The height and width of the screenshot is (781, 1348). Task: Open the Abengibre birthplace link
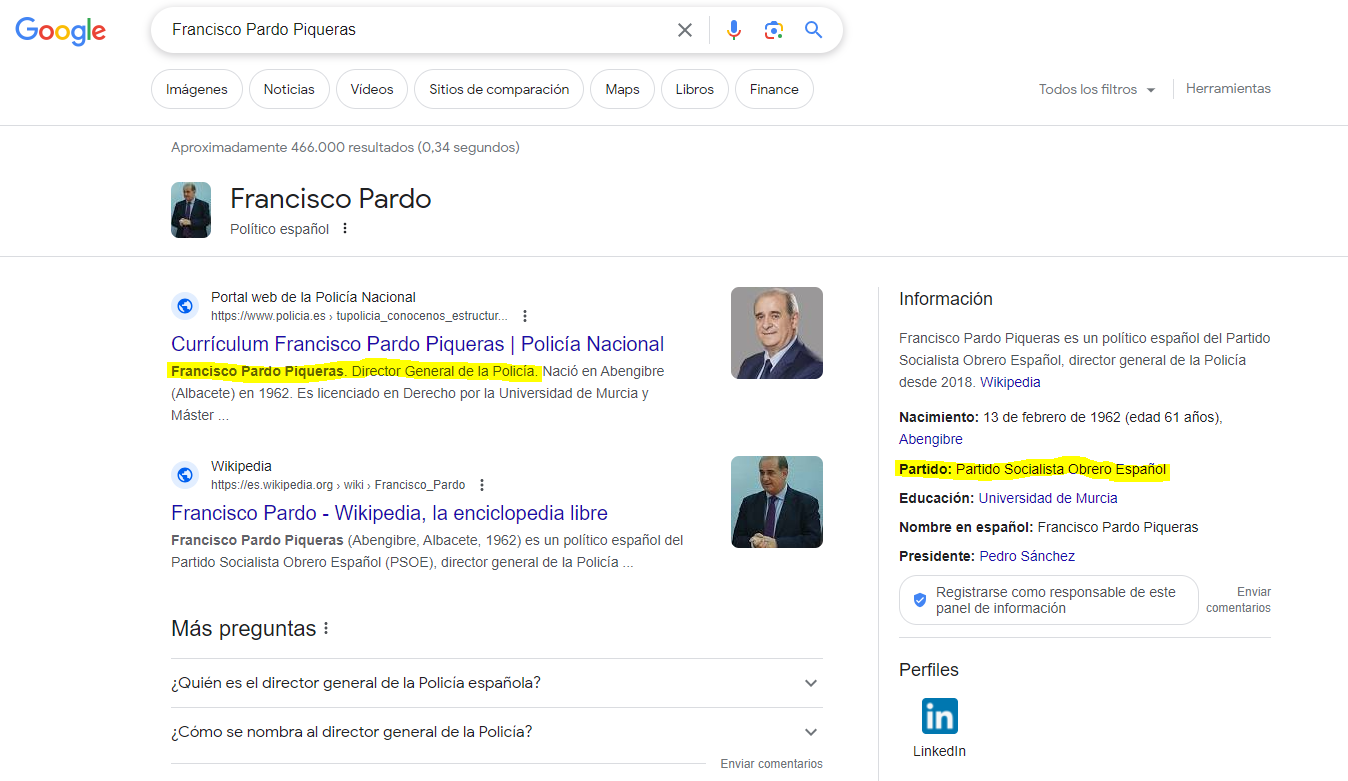[x=931, y=439]
